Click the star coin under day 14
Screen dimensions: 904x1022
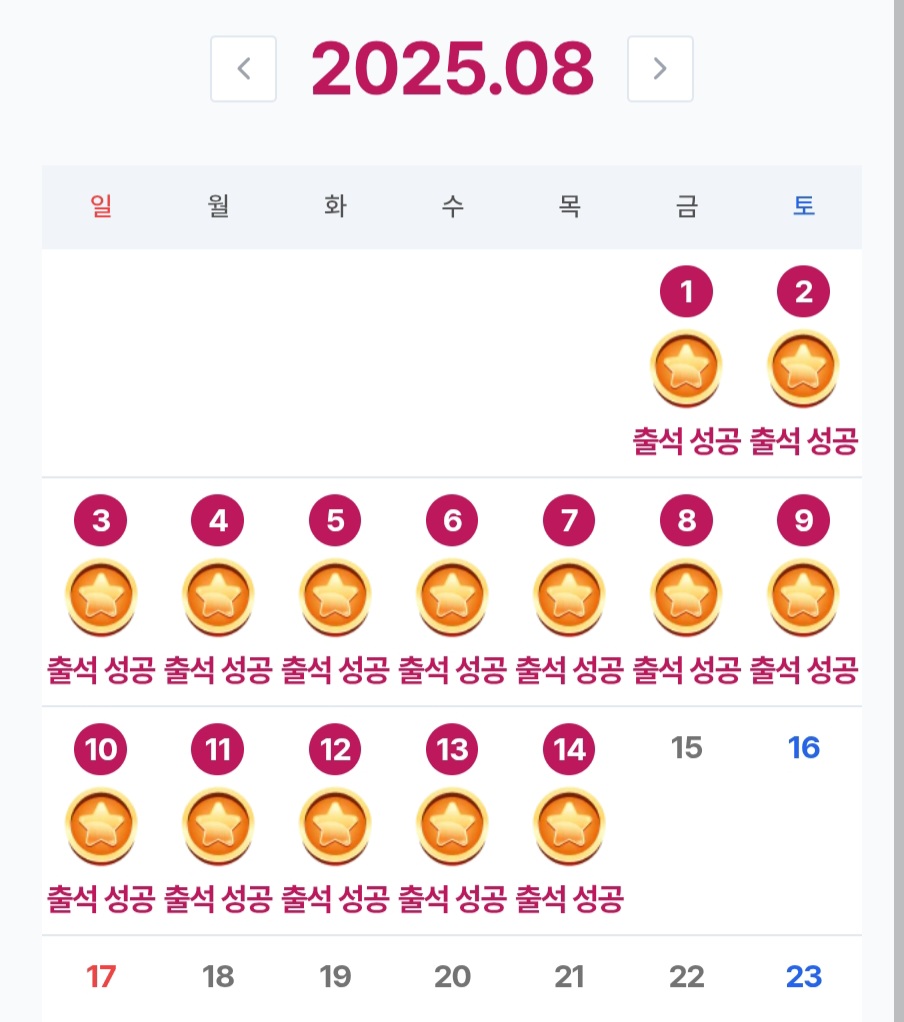pyautogui.click(x=569, y=825)
